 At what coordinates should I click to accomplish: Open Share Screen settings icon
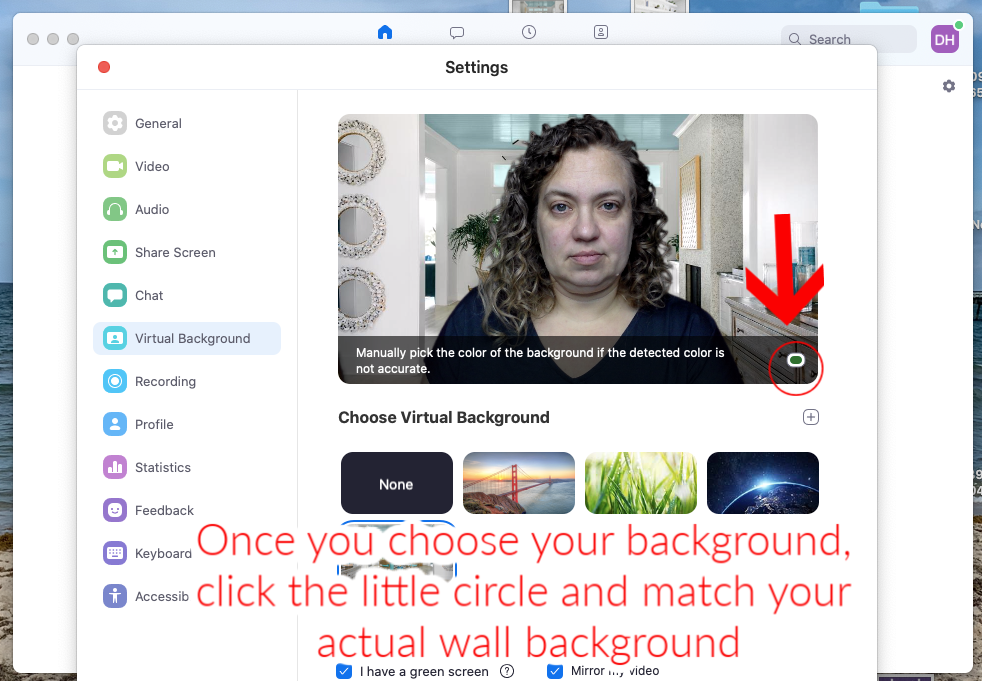click(115, 252)
